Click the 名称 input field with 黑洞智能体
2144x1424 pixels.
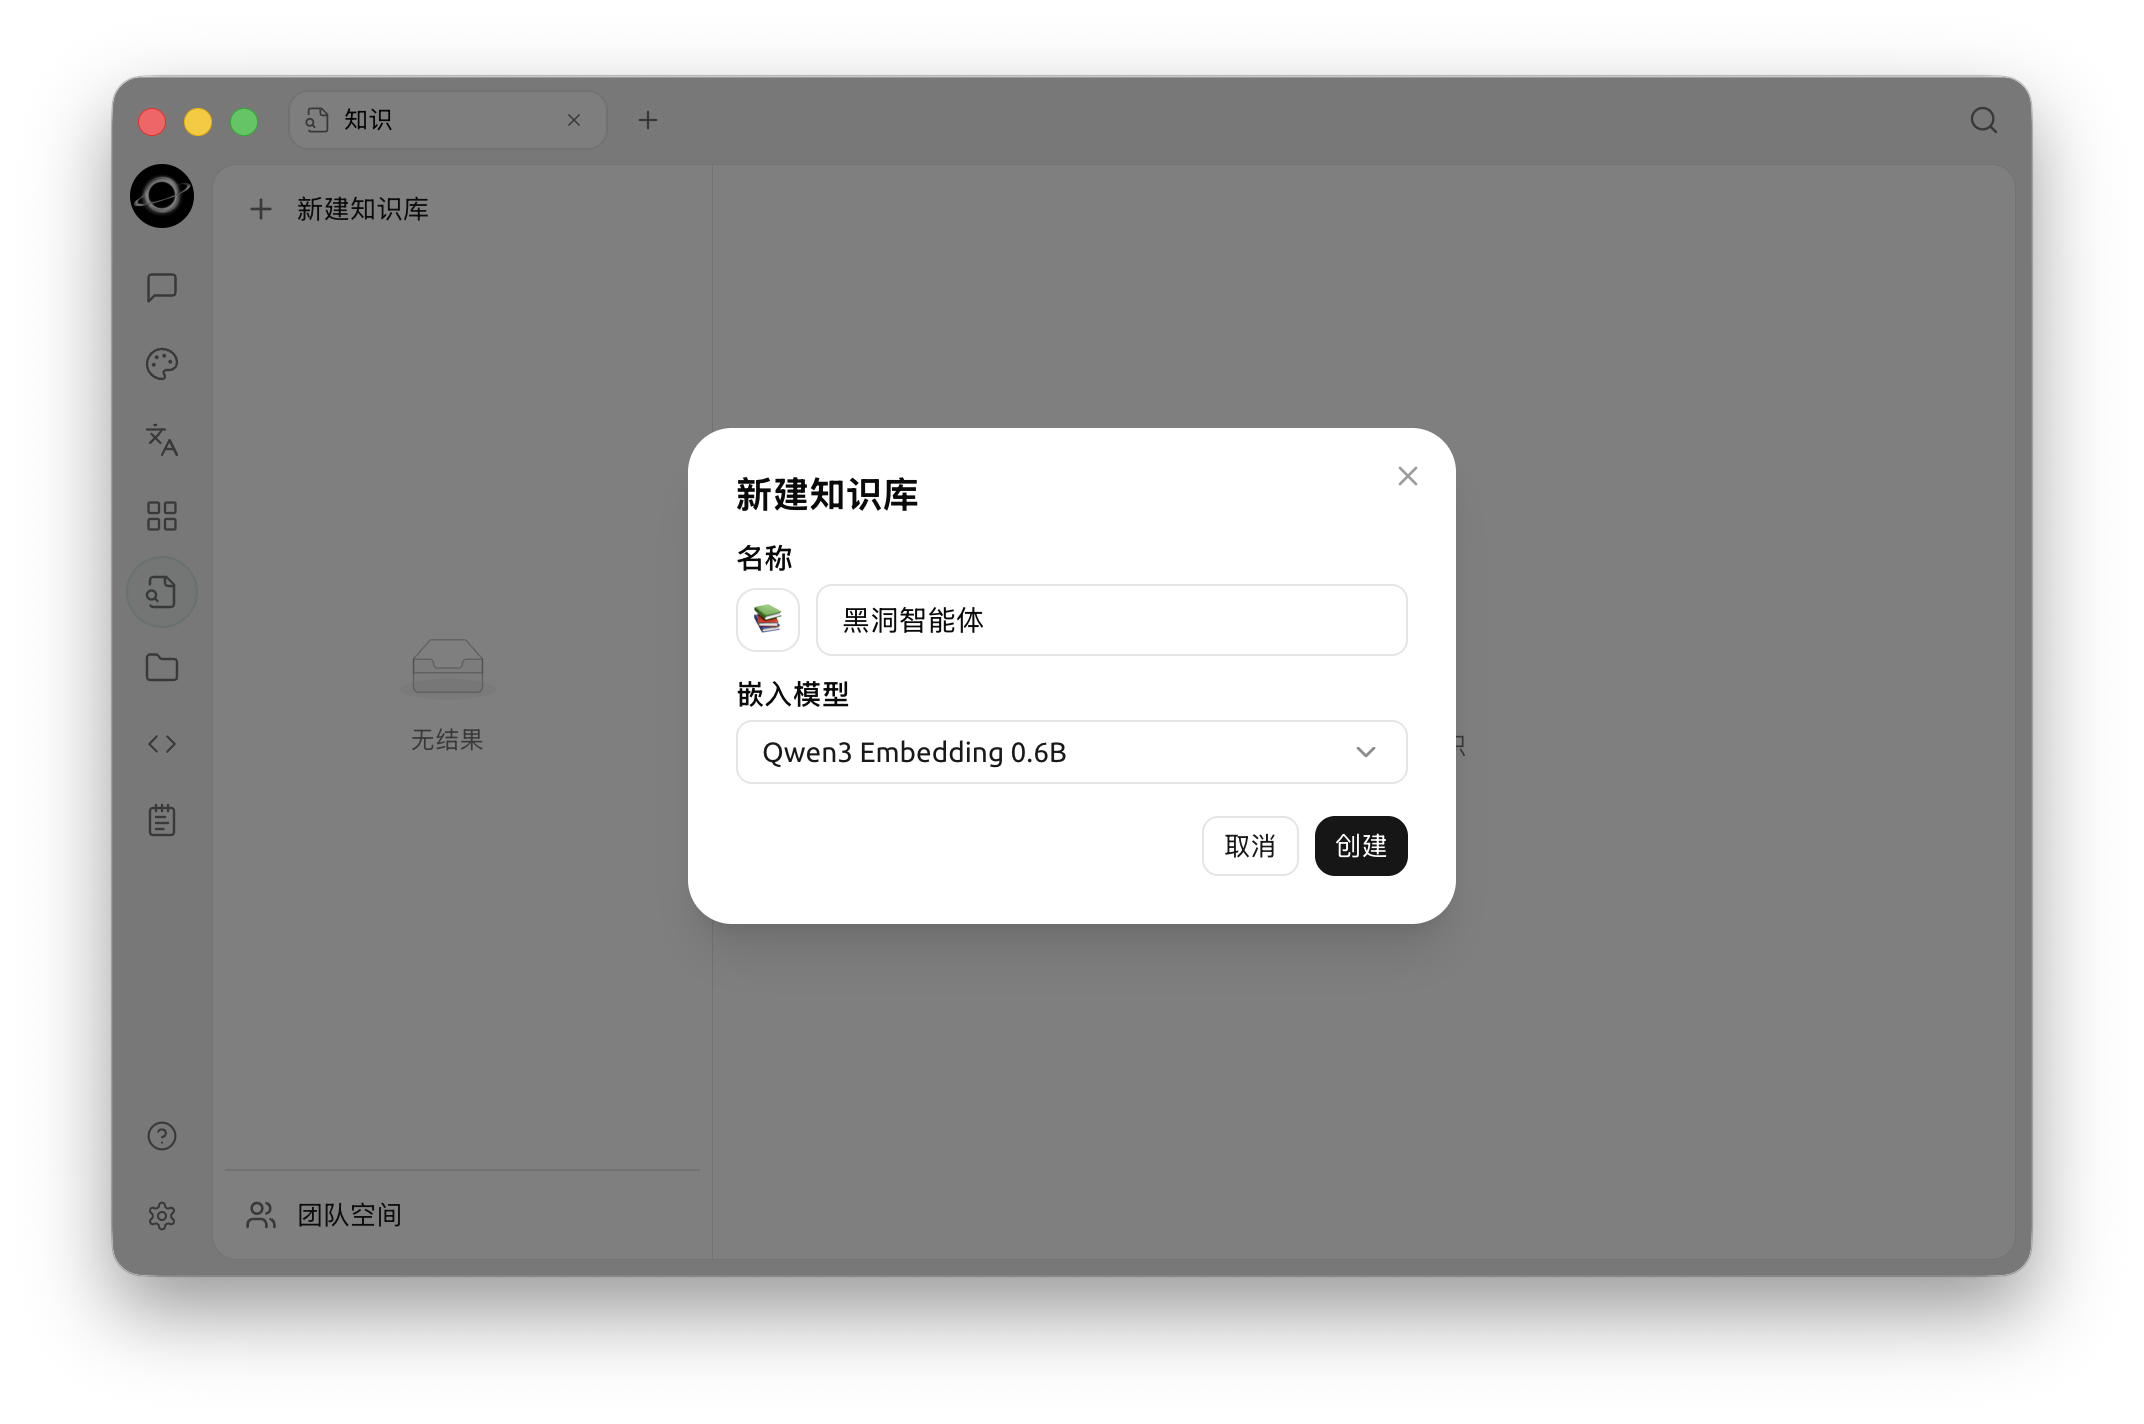click(1111, 620)
